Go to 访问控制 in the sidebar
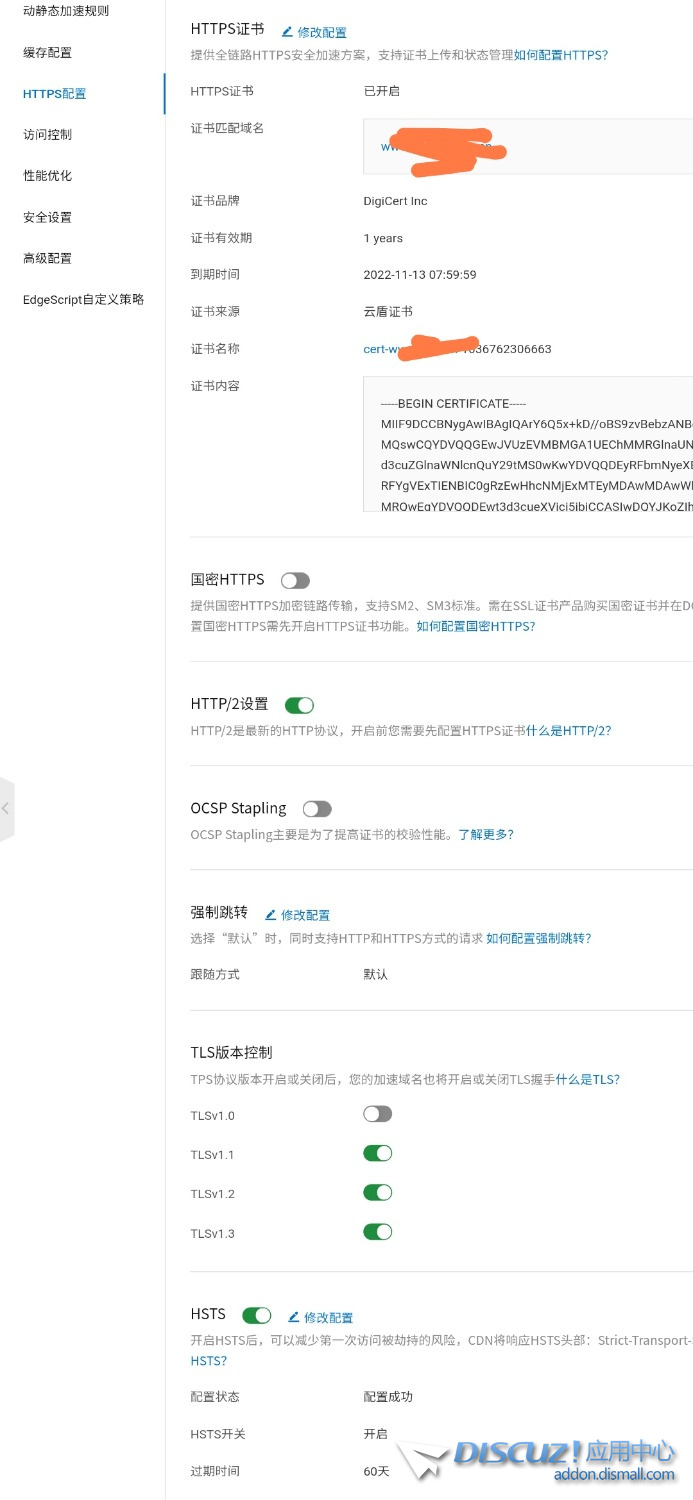Screen dimensions: 693x1500 pyautogui.click(x=48, y=135)
